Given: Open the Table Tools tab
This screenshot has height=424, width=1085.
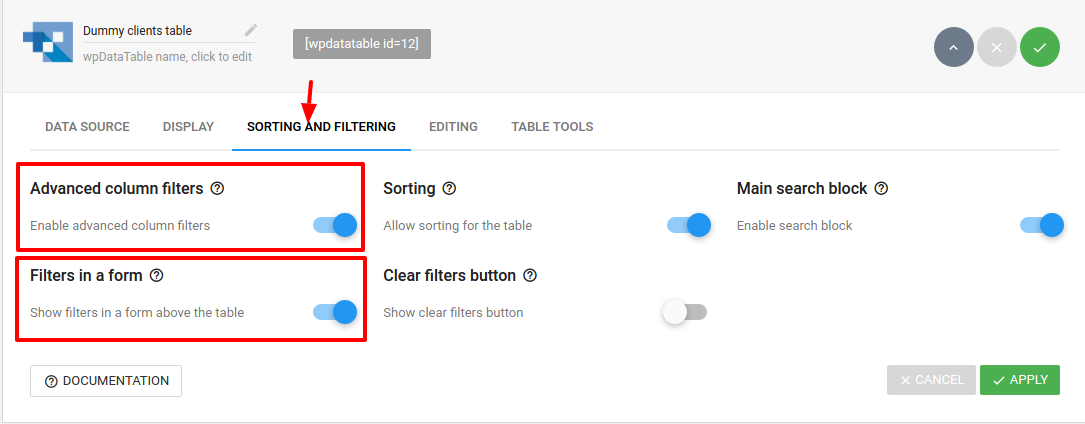Looking at the screenshot, I should tap(552, 127).
